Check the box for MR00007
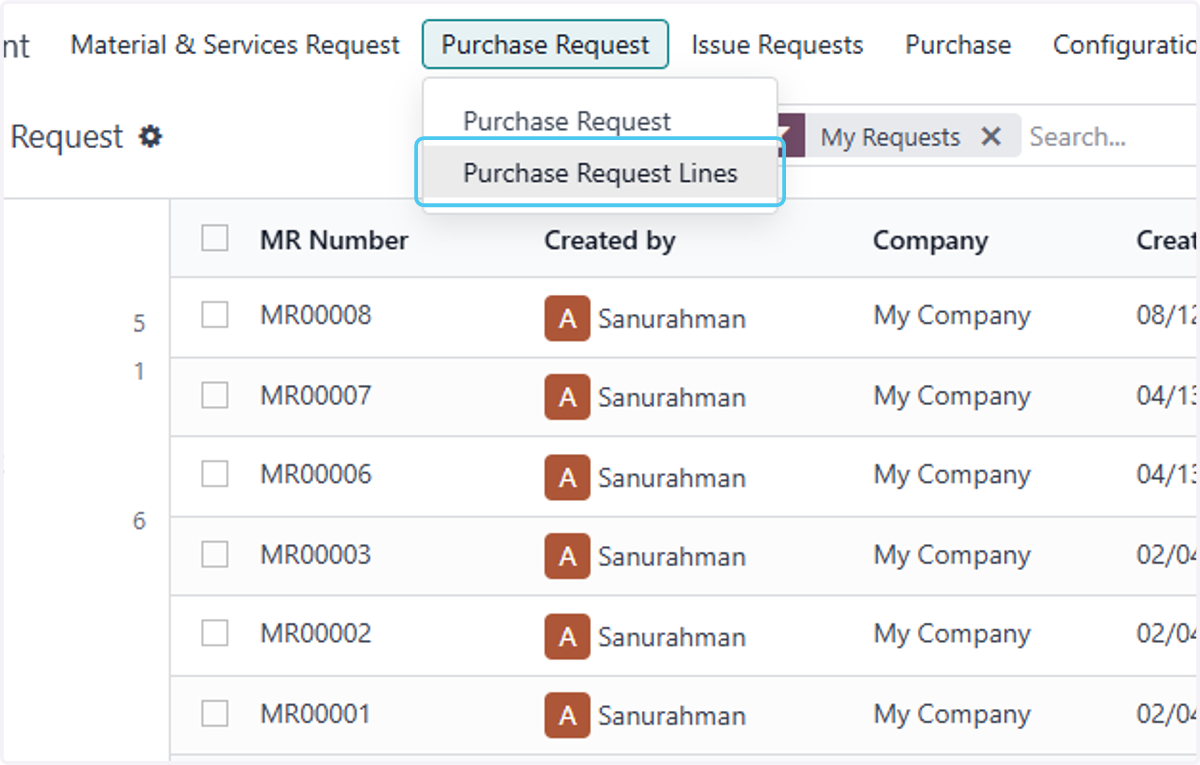The height and width of the screenshot is (765, 1200). [x=215, y=395]
